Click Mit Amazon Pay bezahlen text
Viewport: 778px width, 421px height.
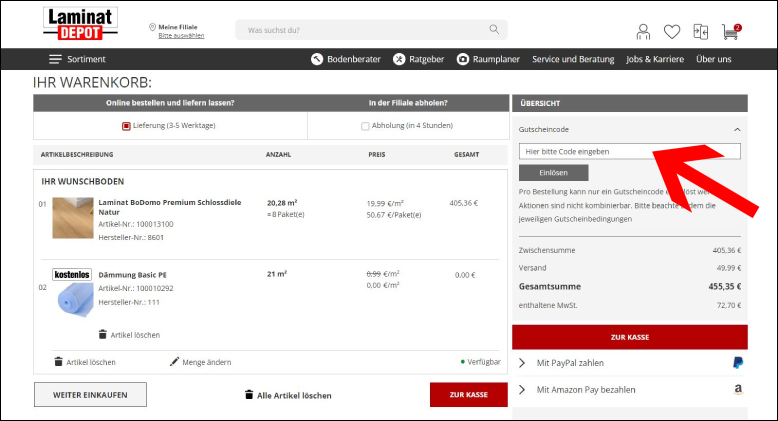point(586,390)
